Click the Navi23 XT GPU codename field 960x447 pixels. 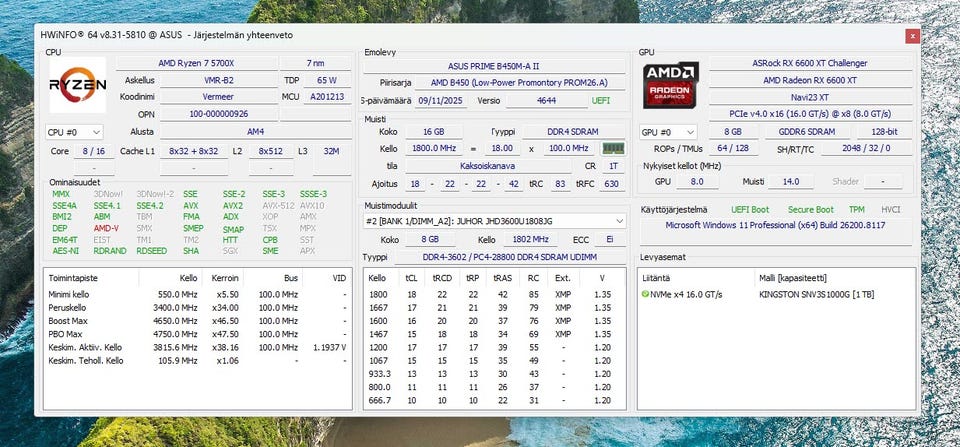[x=809, y=97]
